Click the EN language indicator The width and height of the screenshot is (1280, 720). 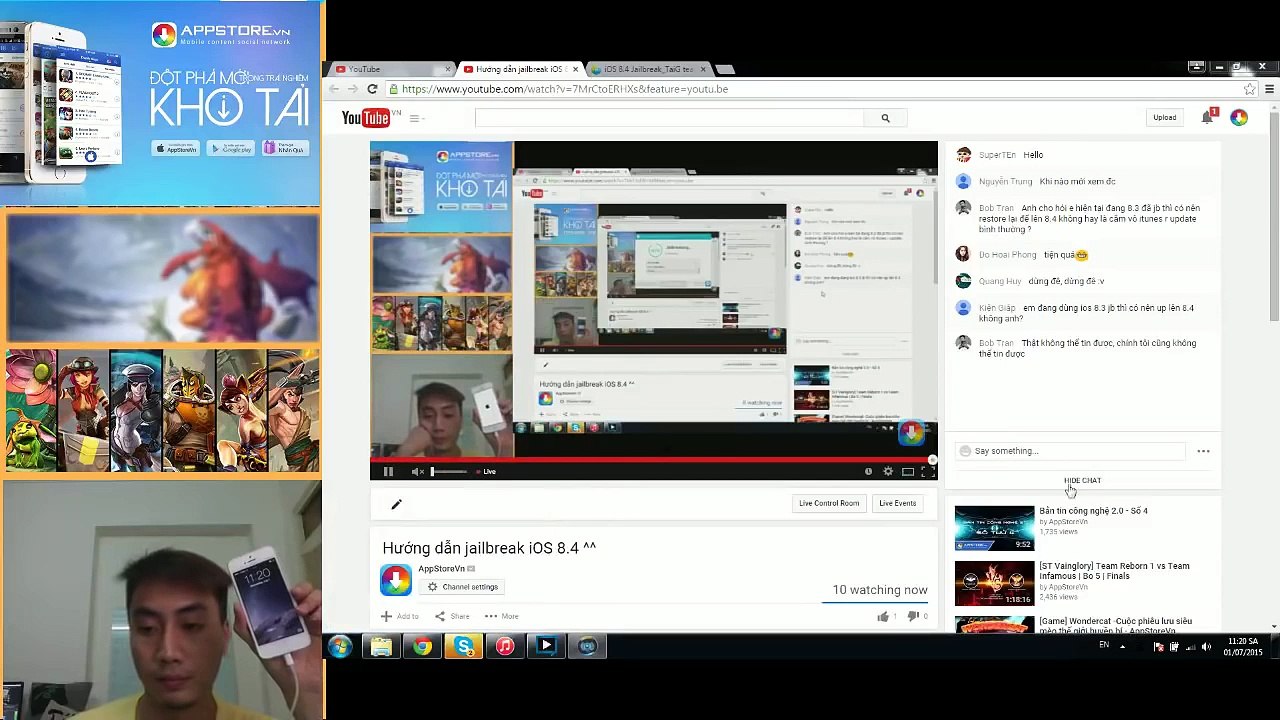(x=1104, y=646)
